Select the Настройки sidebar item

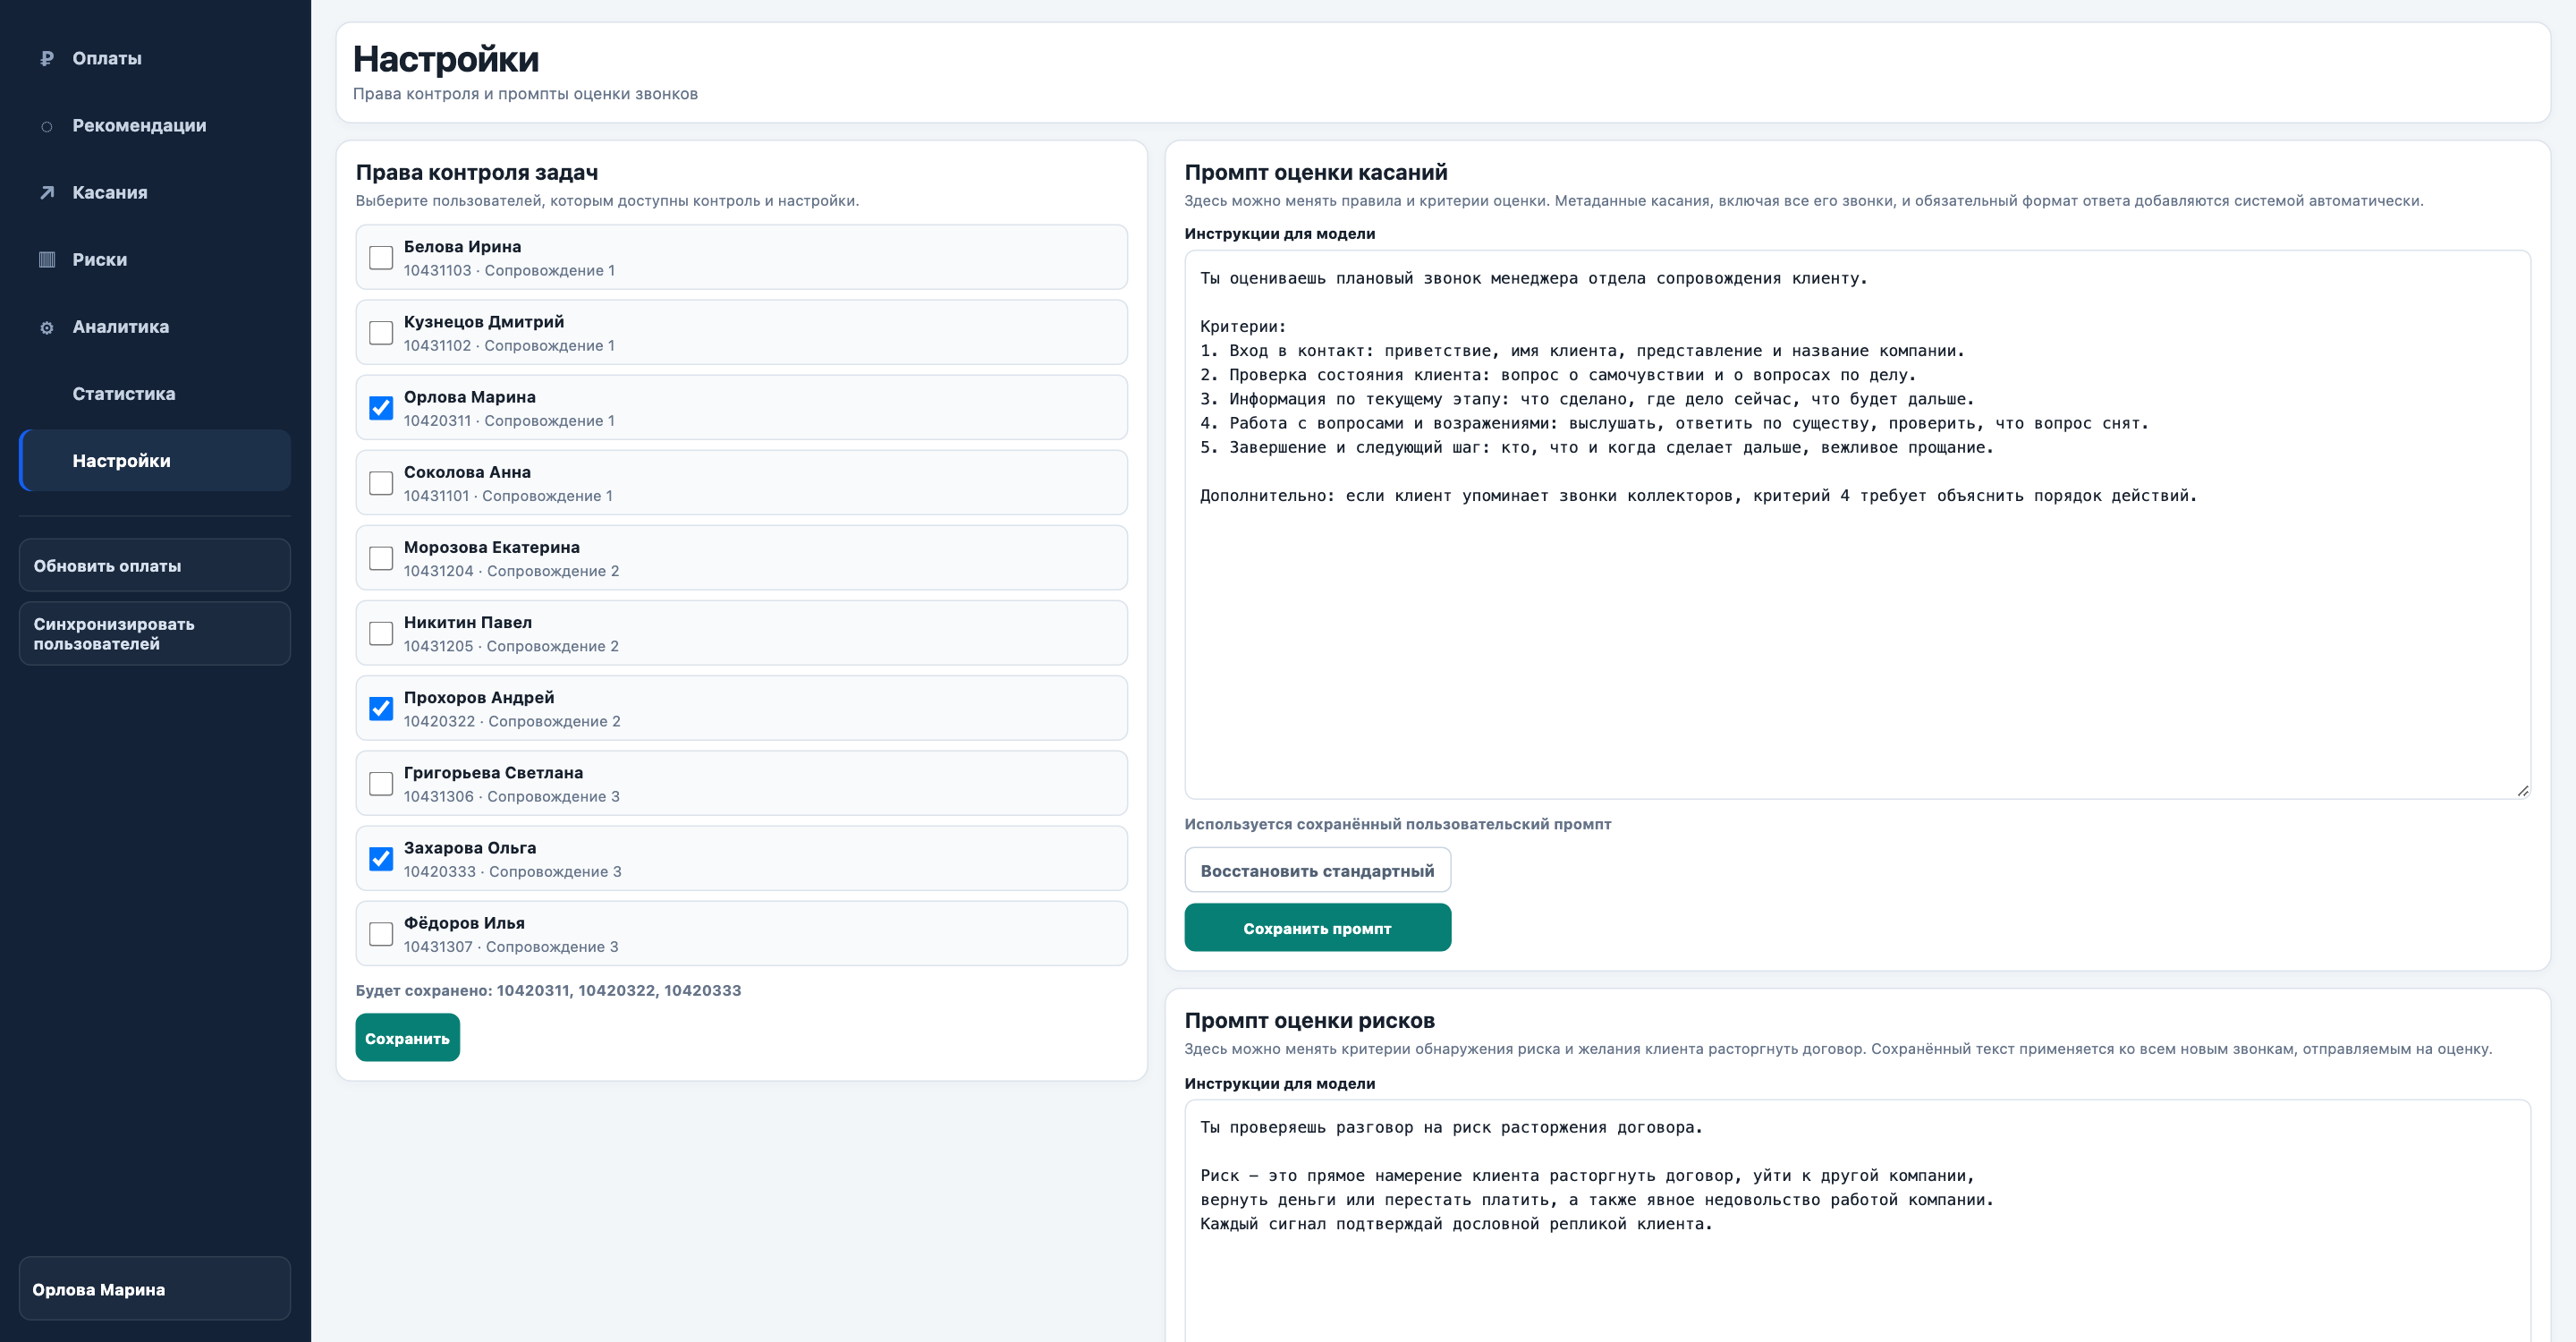coord(155,460)
